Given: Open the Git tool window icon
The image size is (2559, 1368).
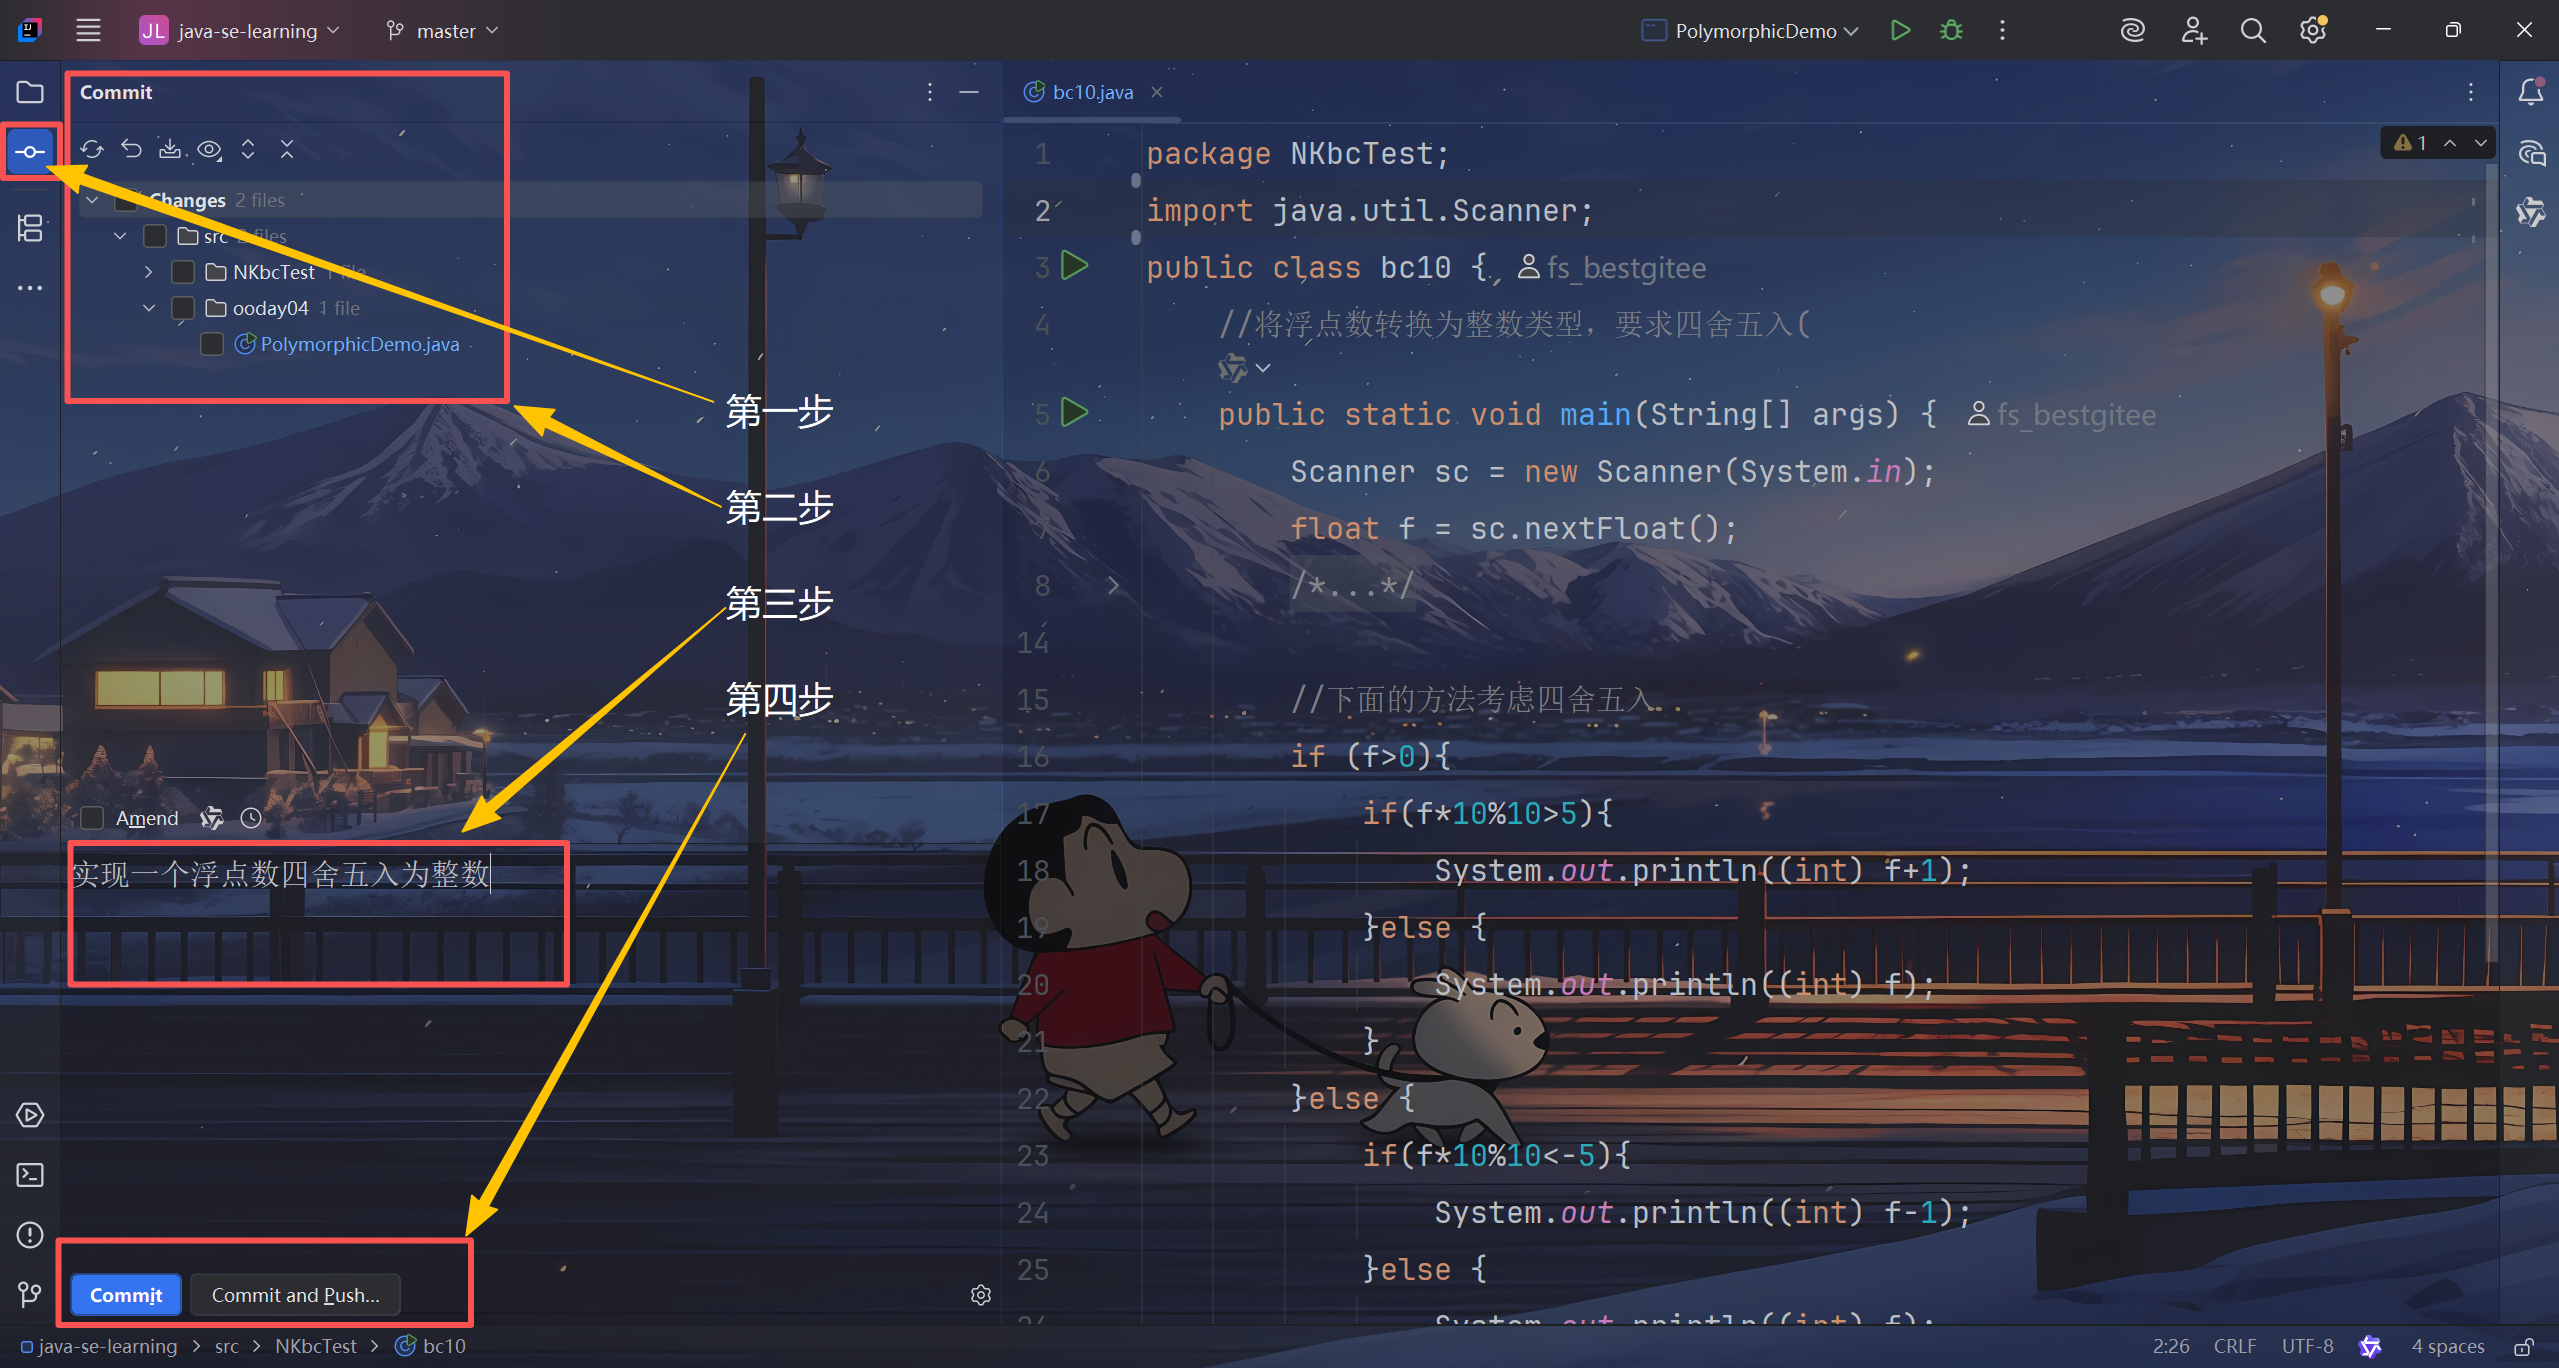Looking at the screenshot, I should [30, 1296].
